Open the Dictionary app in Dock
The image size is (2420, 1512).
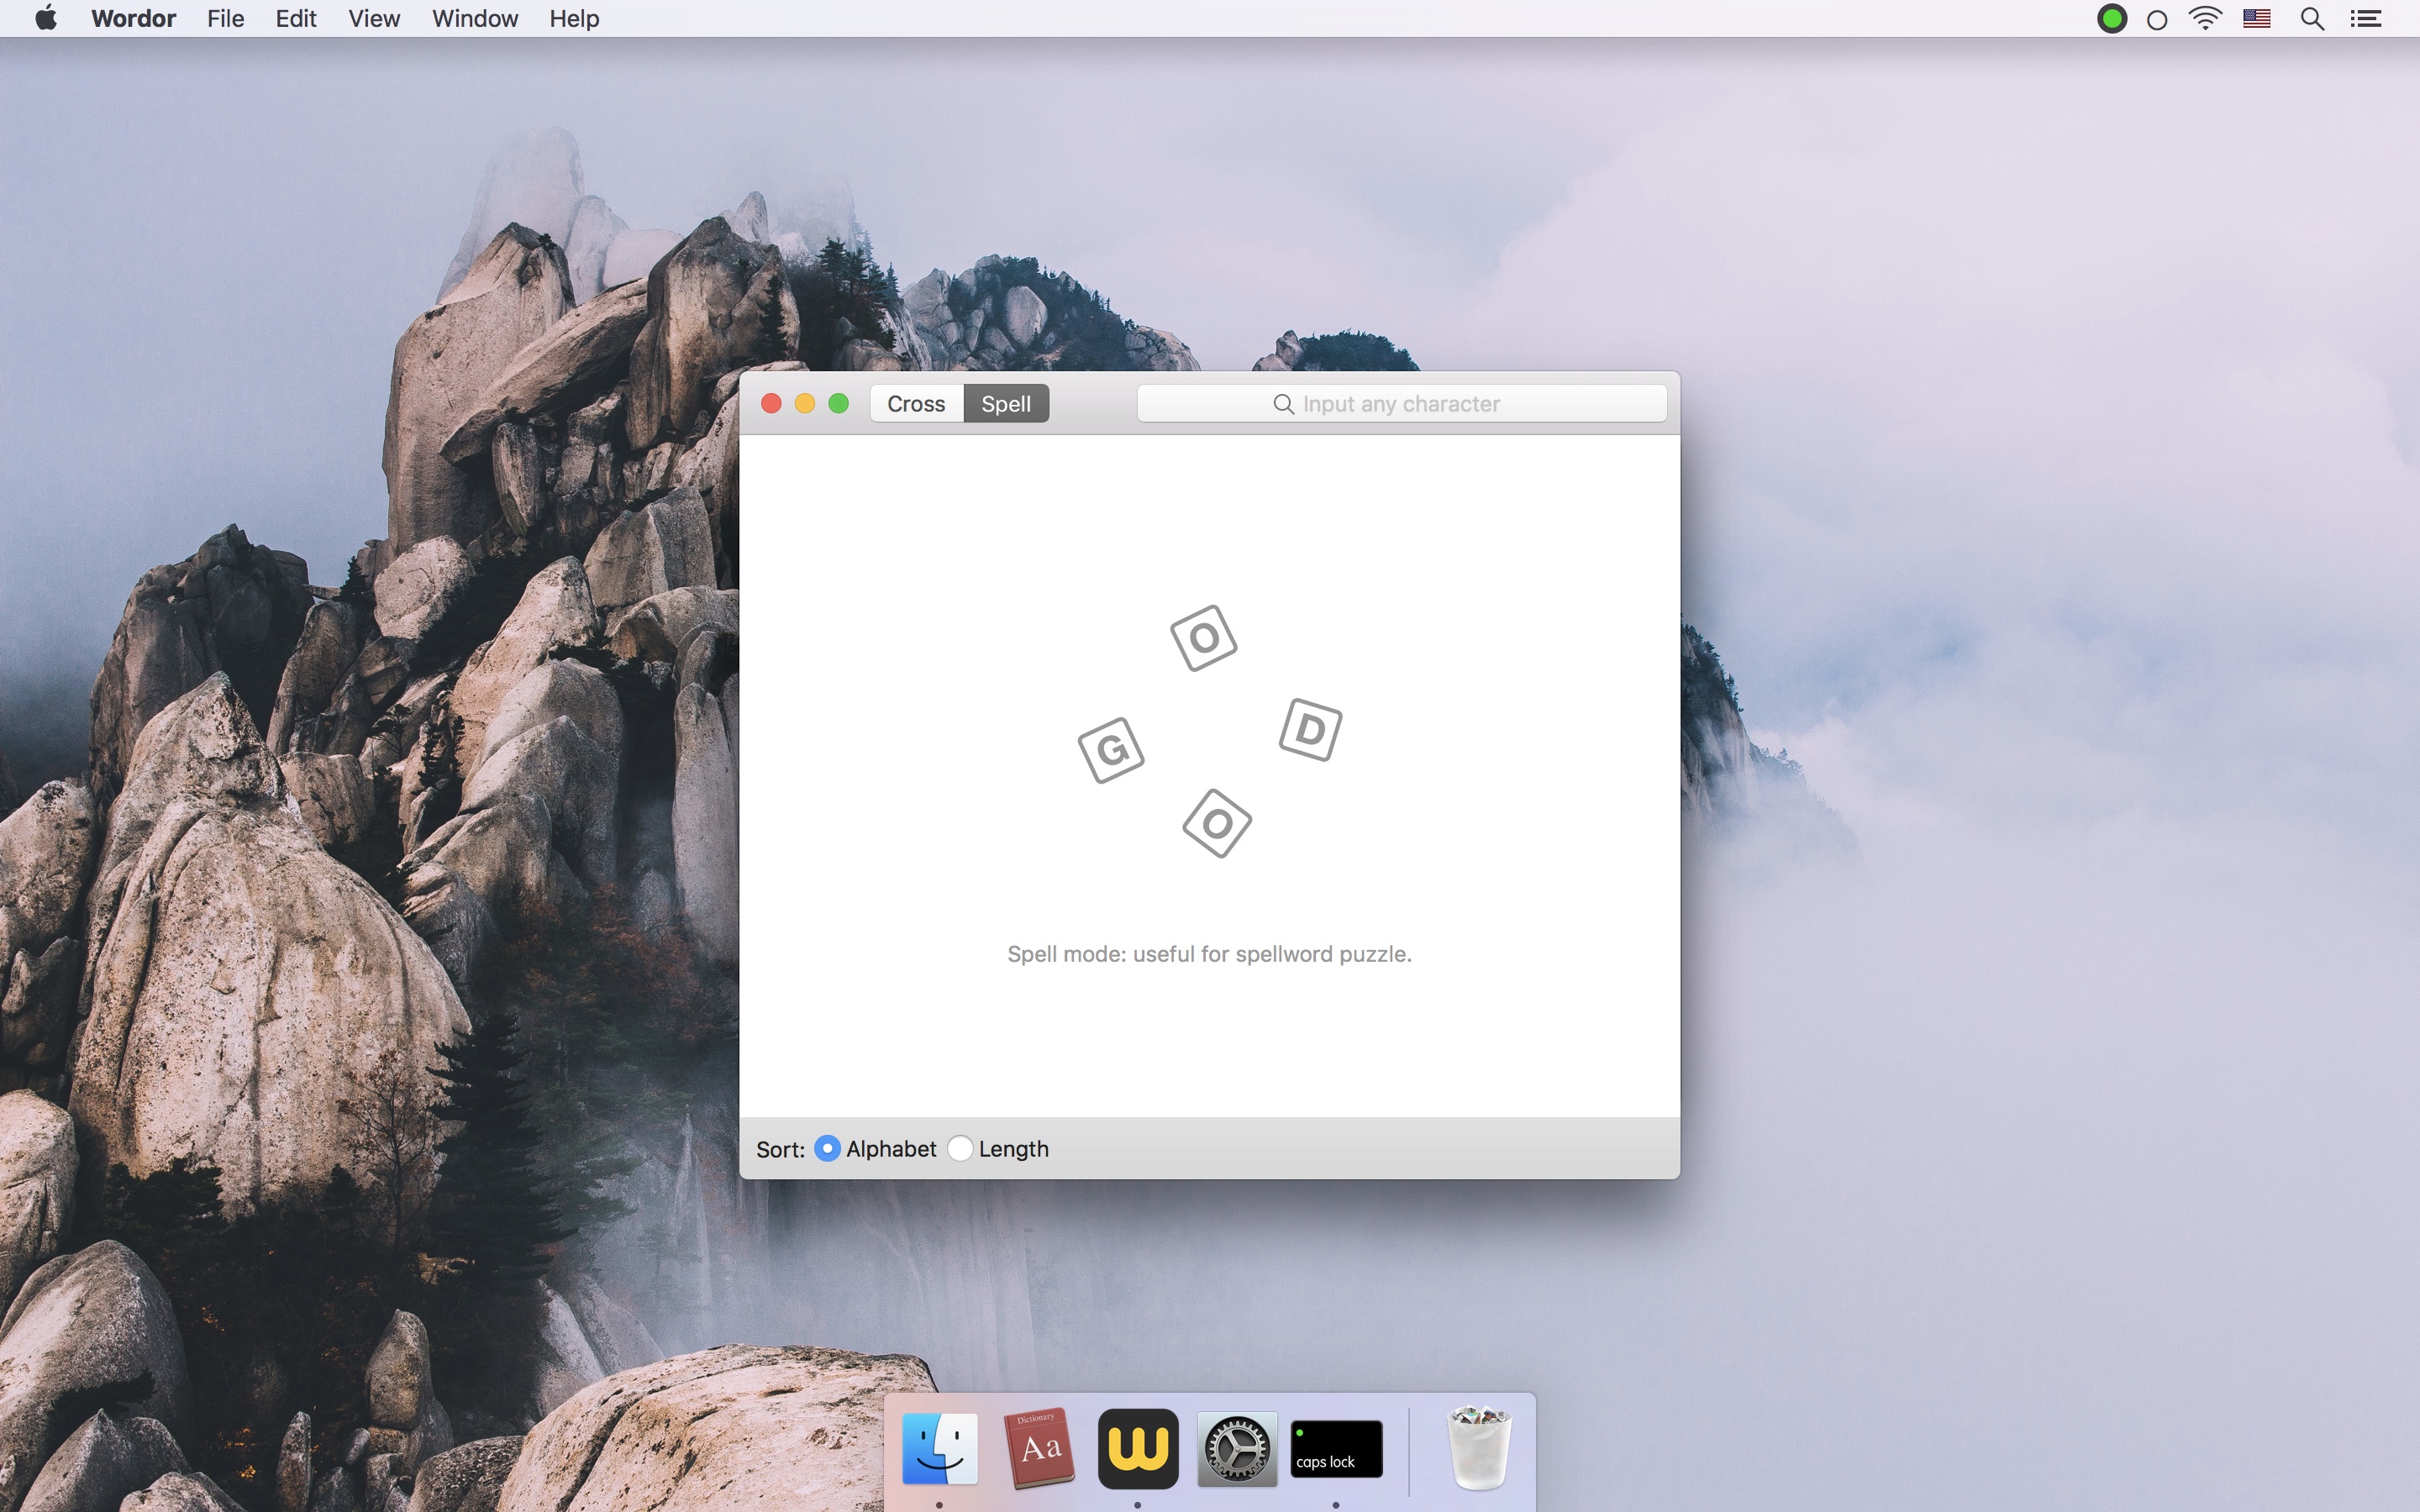pyautogui.click(x=1039, y=1448)
